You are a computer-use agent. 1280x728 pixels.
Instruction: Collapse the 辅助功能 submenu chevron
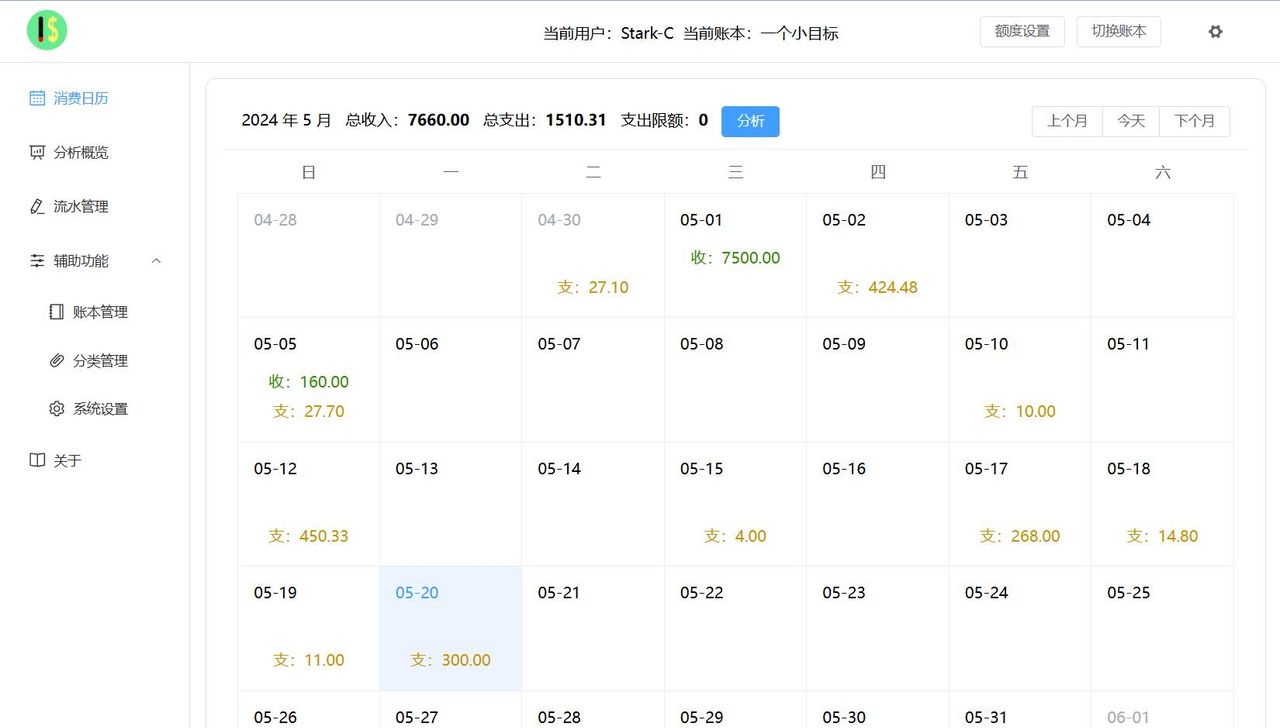pos(156,260)
